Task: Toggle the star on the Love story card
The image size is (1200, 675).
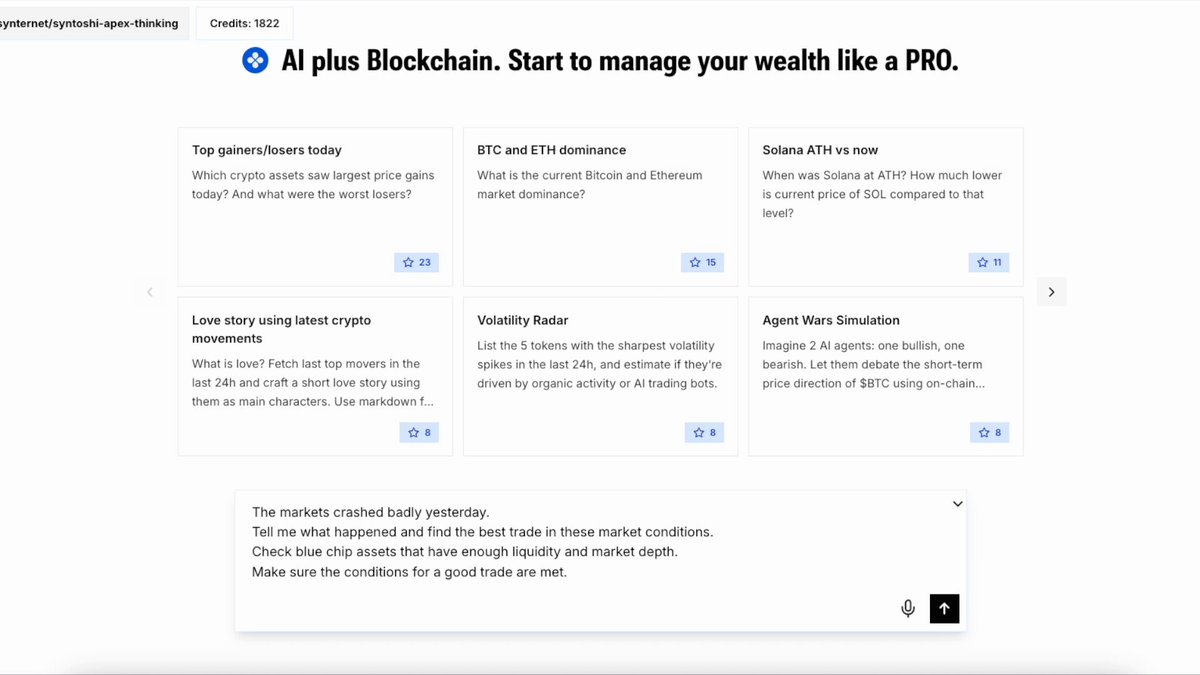Action: pyautogui.click(x=420, y=433)
